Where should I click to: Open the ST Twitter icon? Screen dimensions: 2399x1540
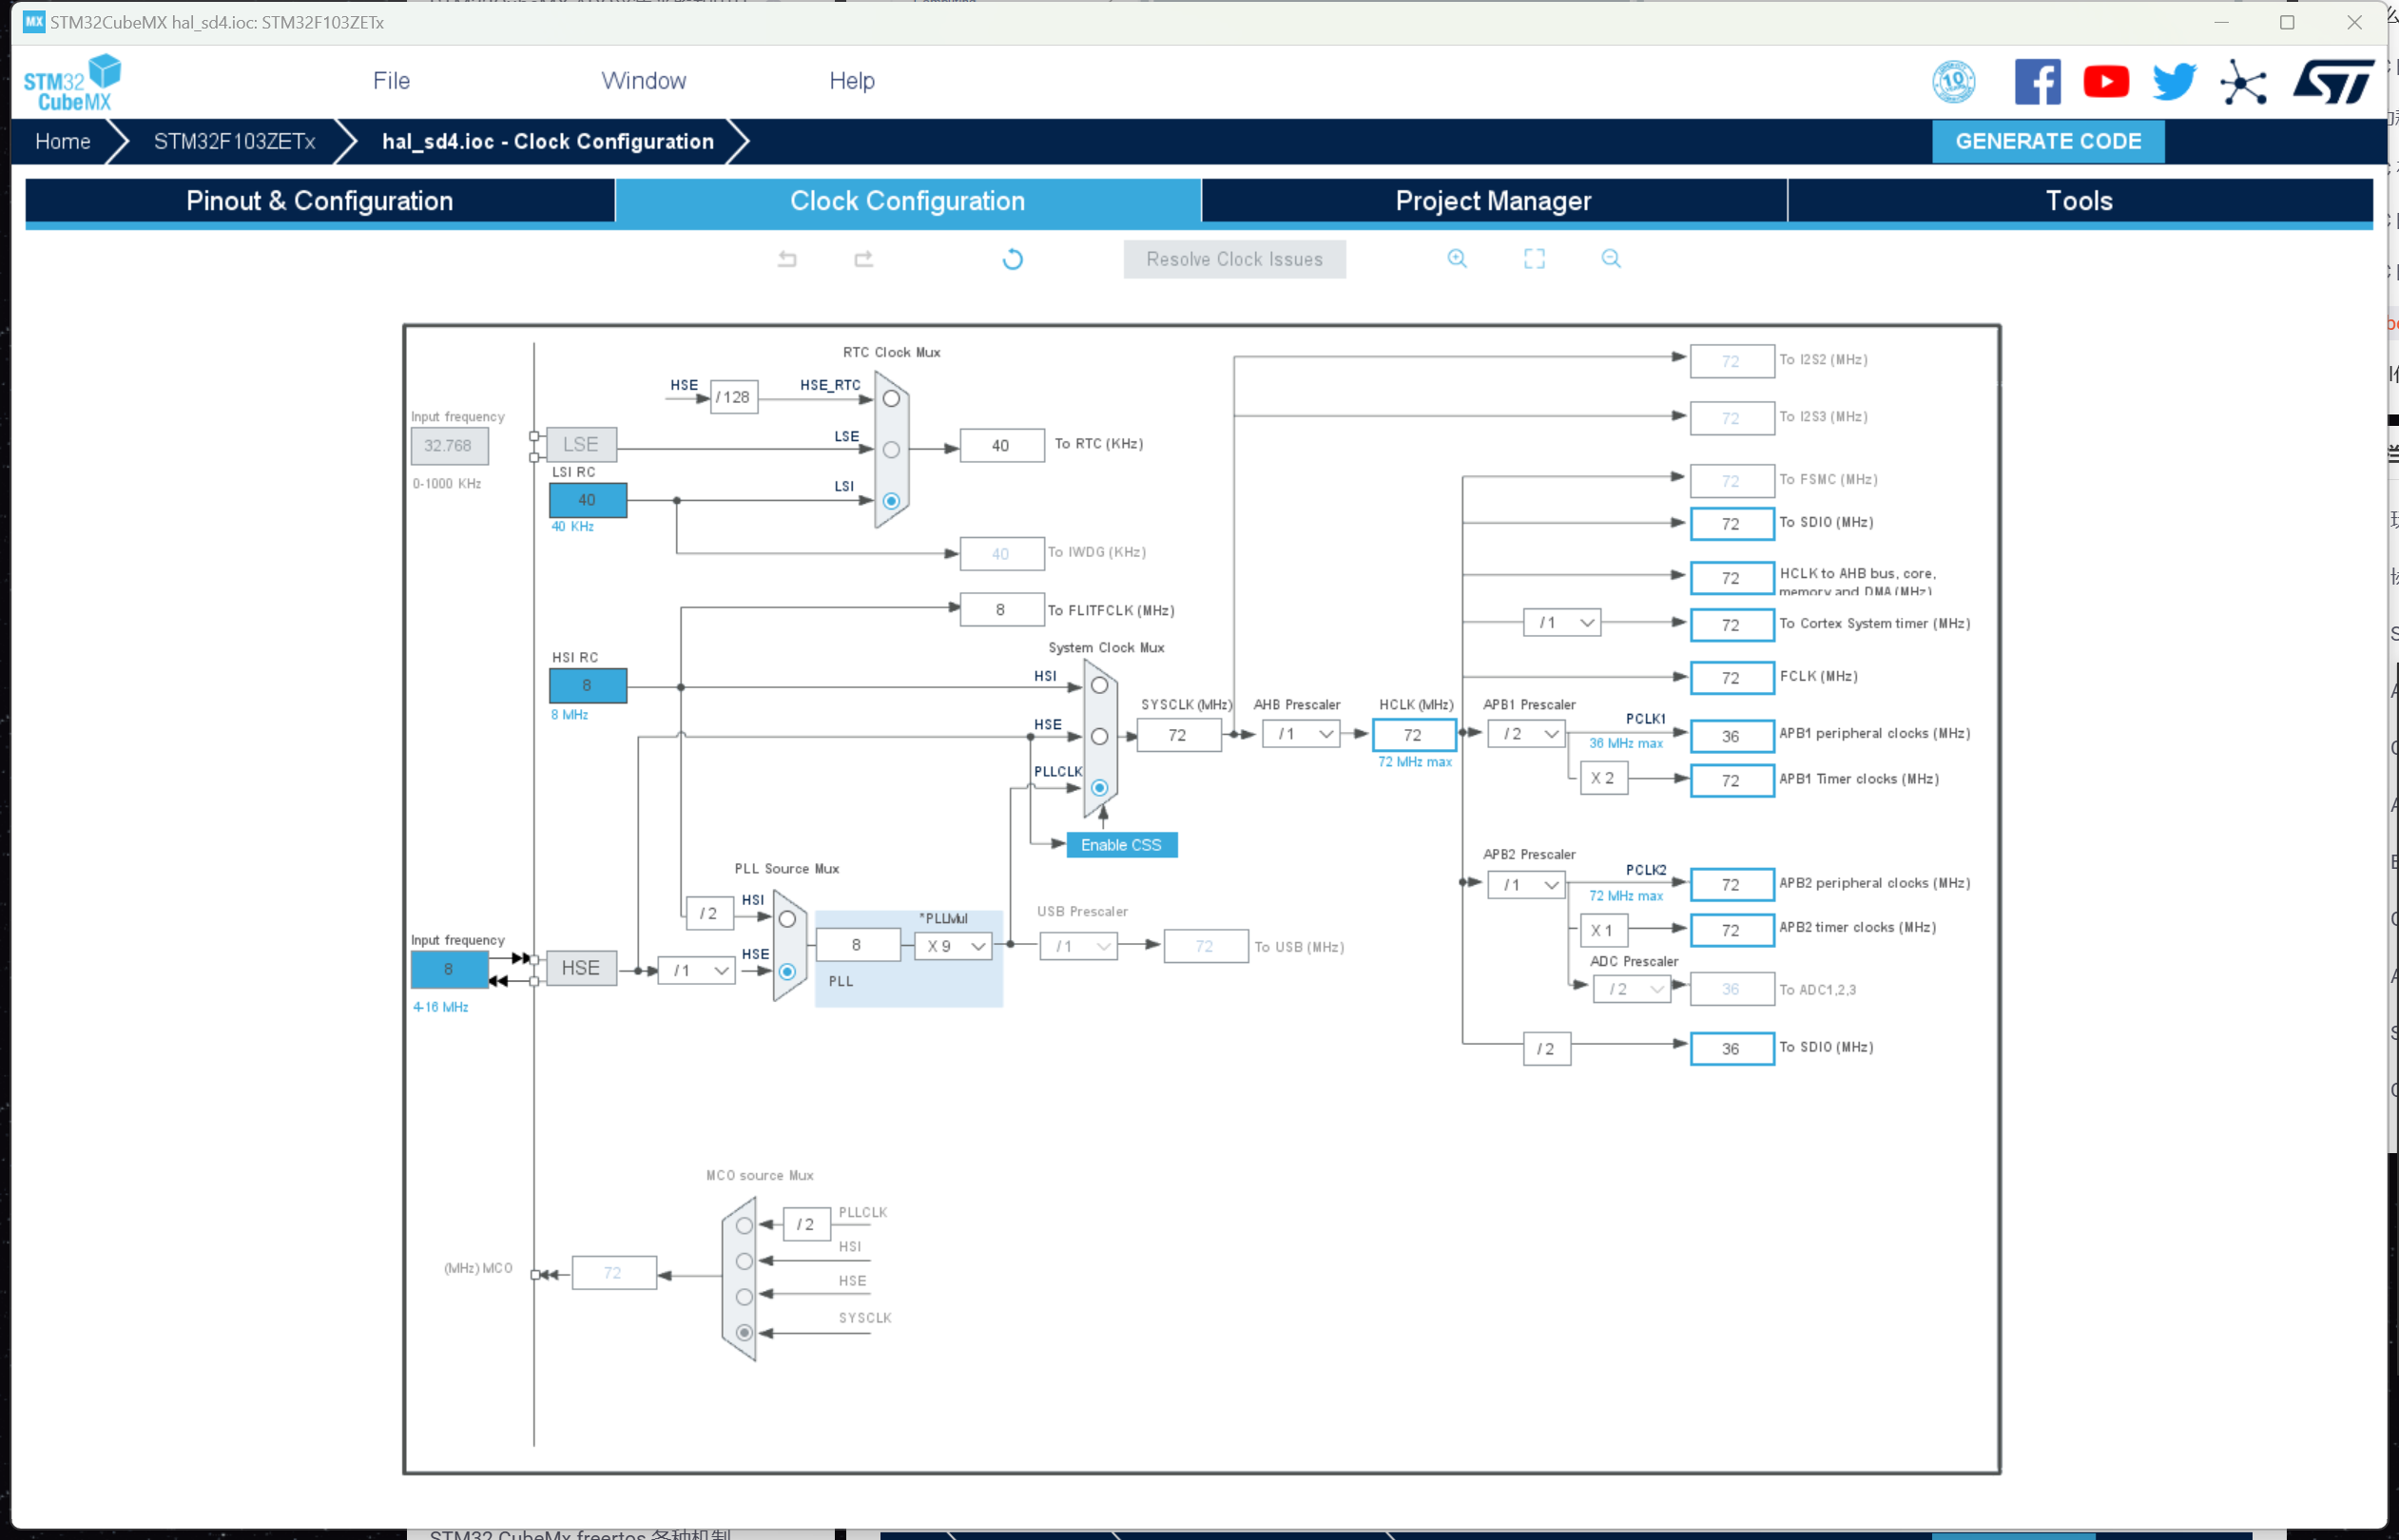(2174, 81)
